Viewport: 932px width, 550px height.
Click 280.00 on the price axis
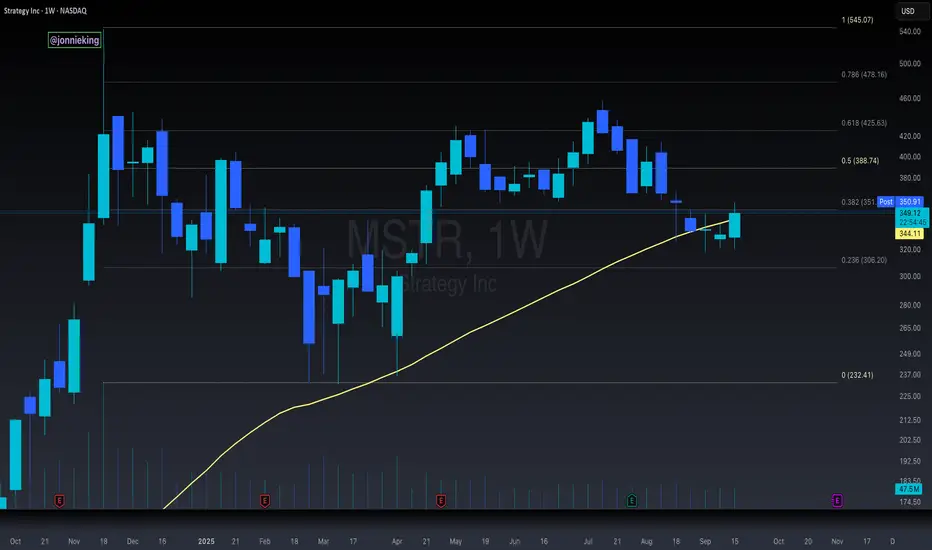pos(910,305)
